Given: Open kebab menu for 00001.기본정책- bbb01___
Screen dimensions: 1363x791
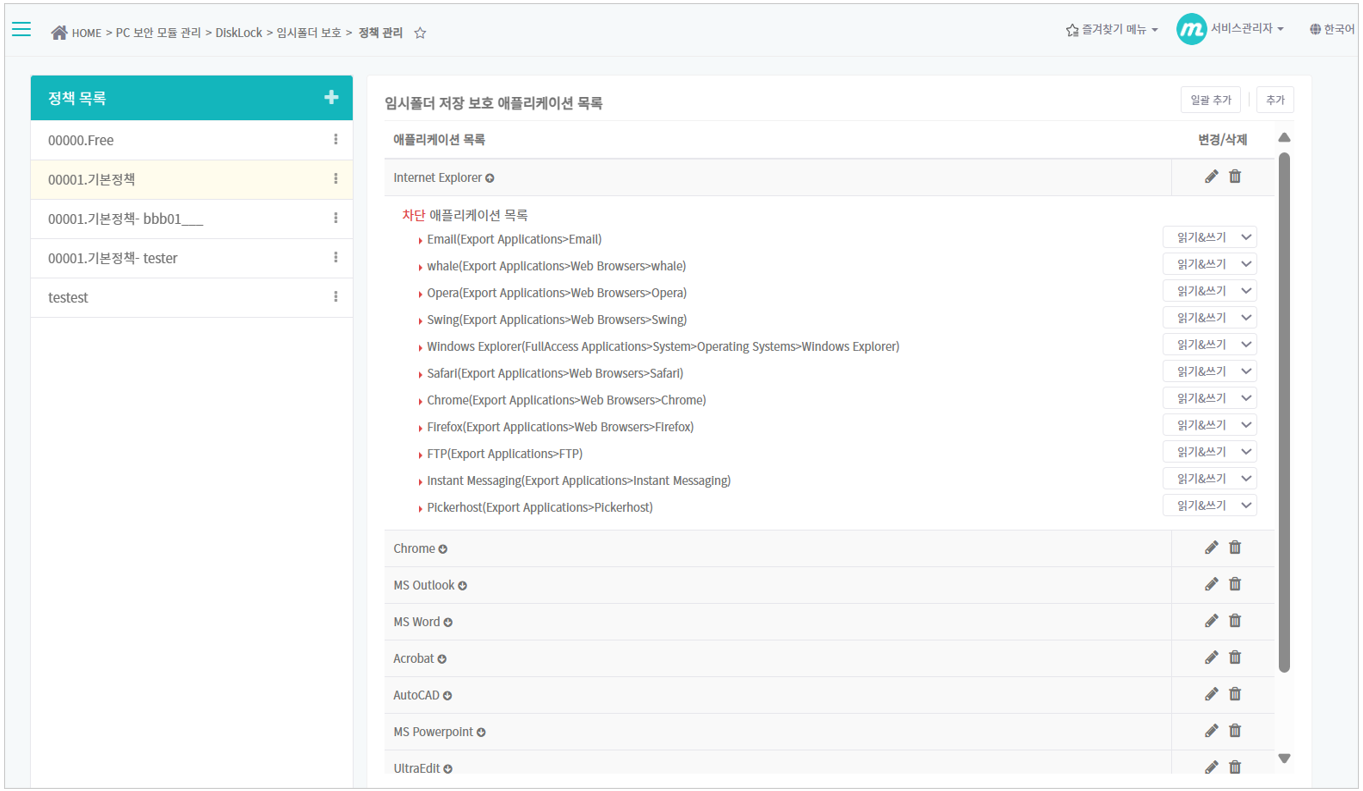Looking at the screenshot, I should 336,218.
